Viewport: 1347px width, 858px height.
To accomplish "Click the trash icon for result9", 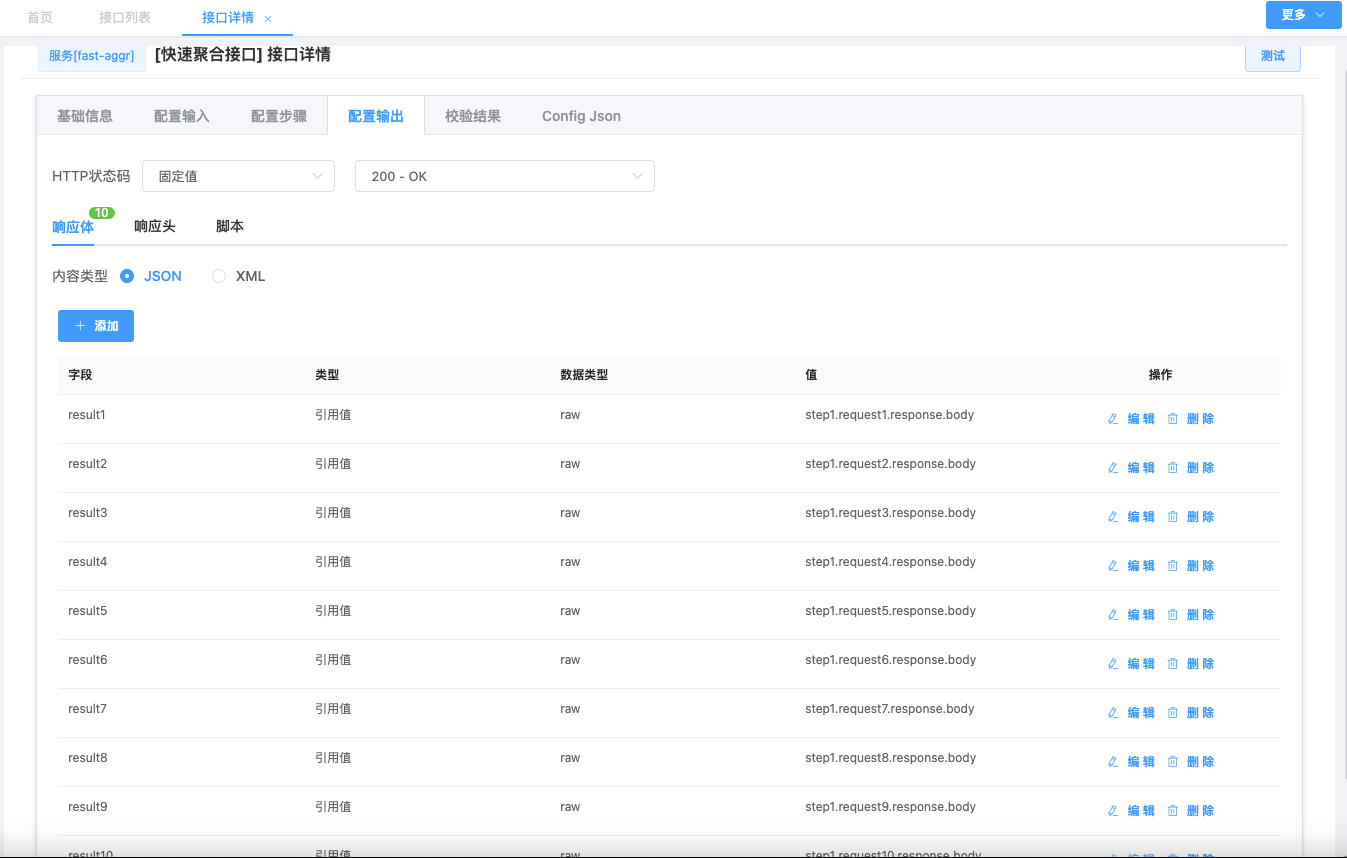I will pyautogui.click(x=1173, y=811).
